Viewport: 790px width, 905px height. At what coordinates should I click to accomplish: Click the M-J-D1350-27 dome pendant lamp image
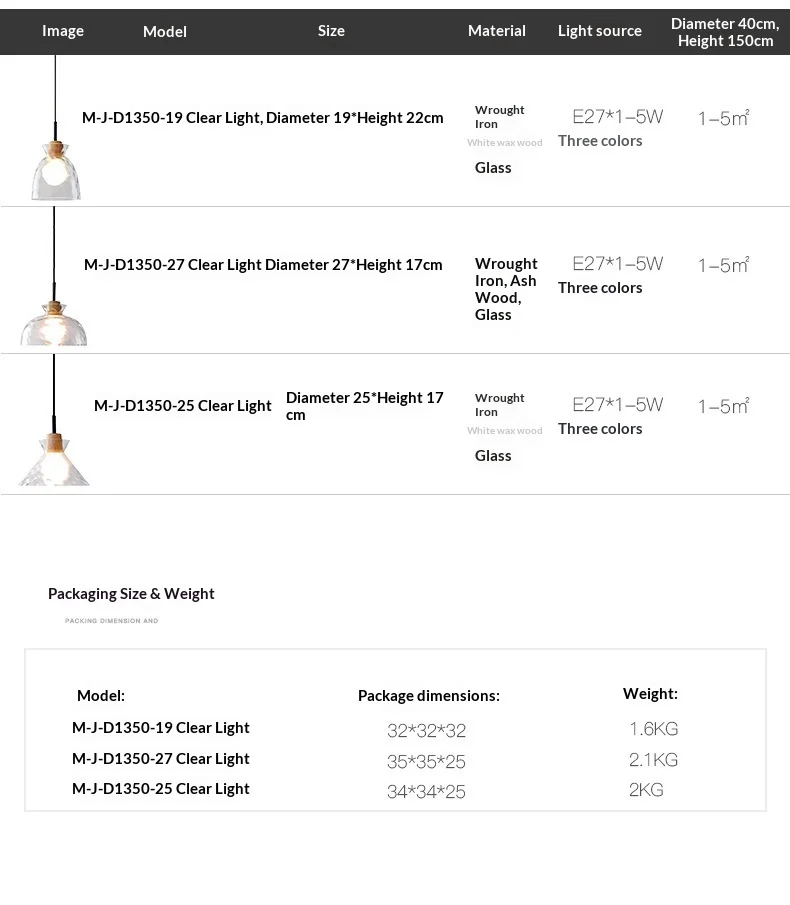54,276
